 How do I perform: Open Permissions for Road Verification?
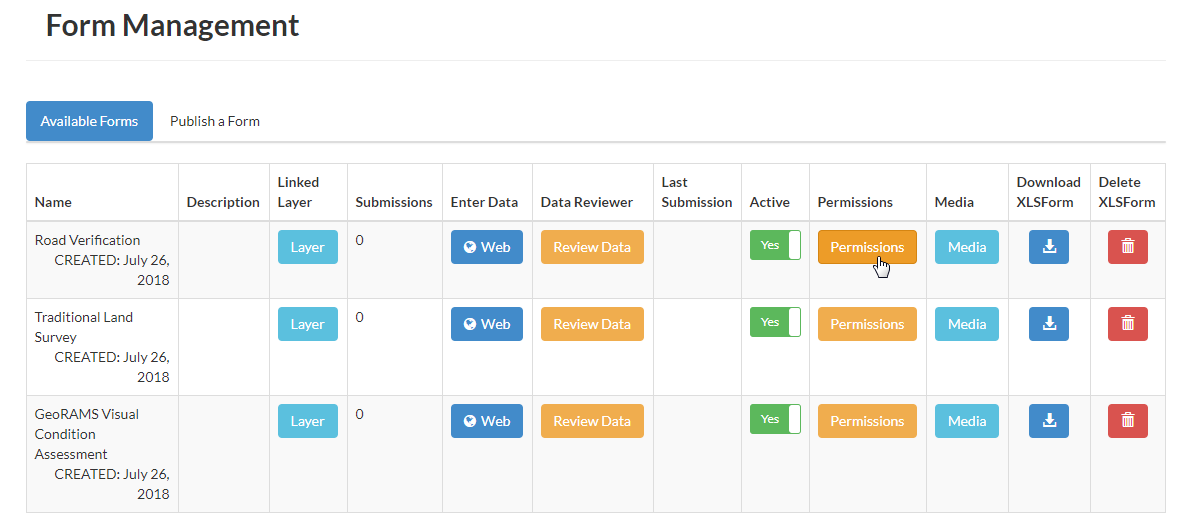tap(867, 247)
